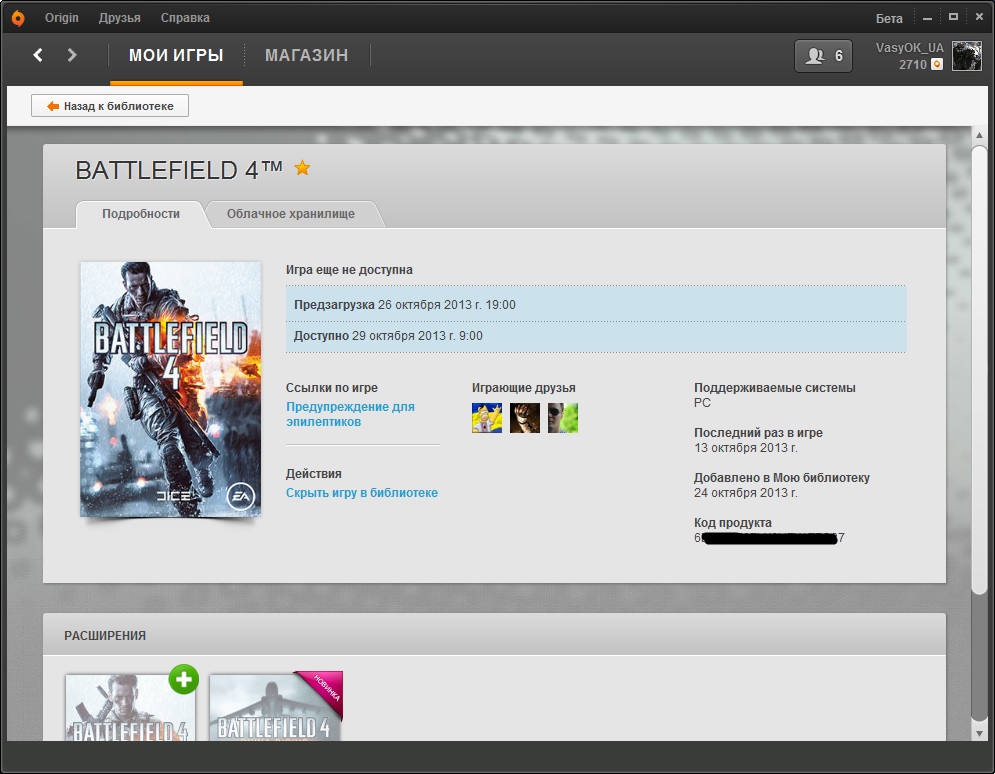Screen dimensions: 995x774
Task: Click the username VasyOK_UA
Action: tap(909, 48)
